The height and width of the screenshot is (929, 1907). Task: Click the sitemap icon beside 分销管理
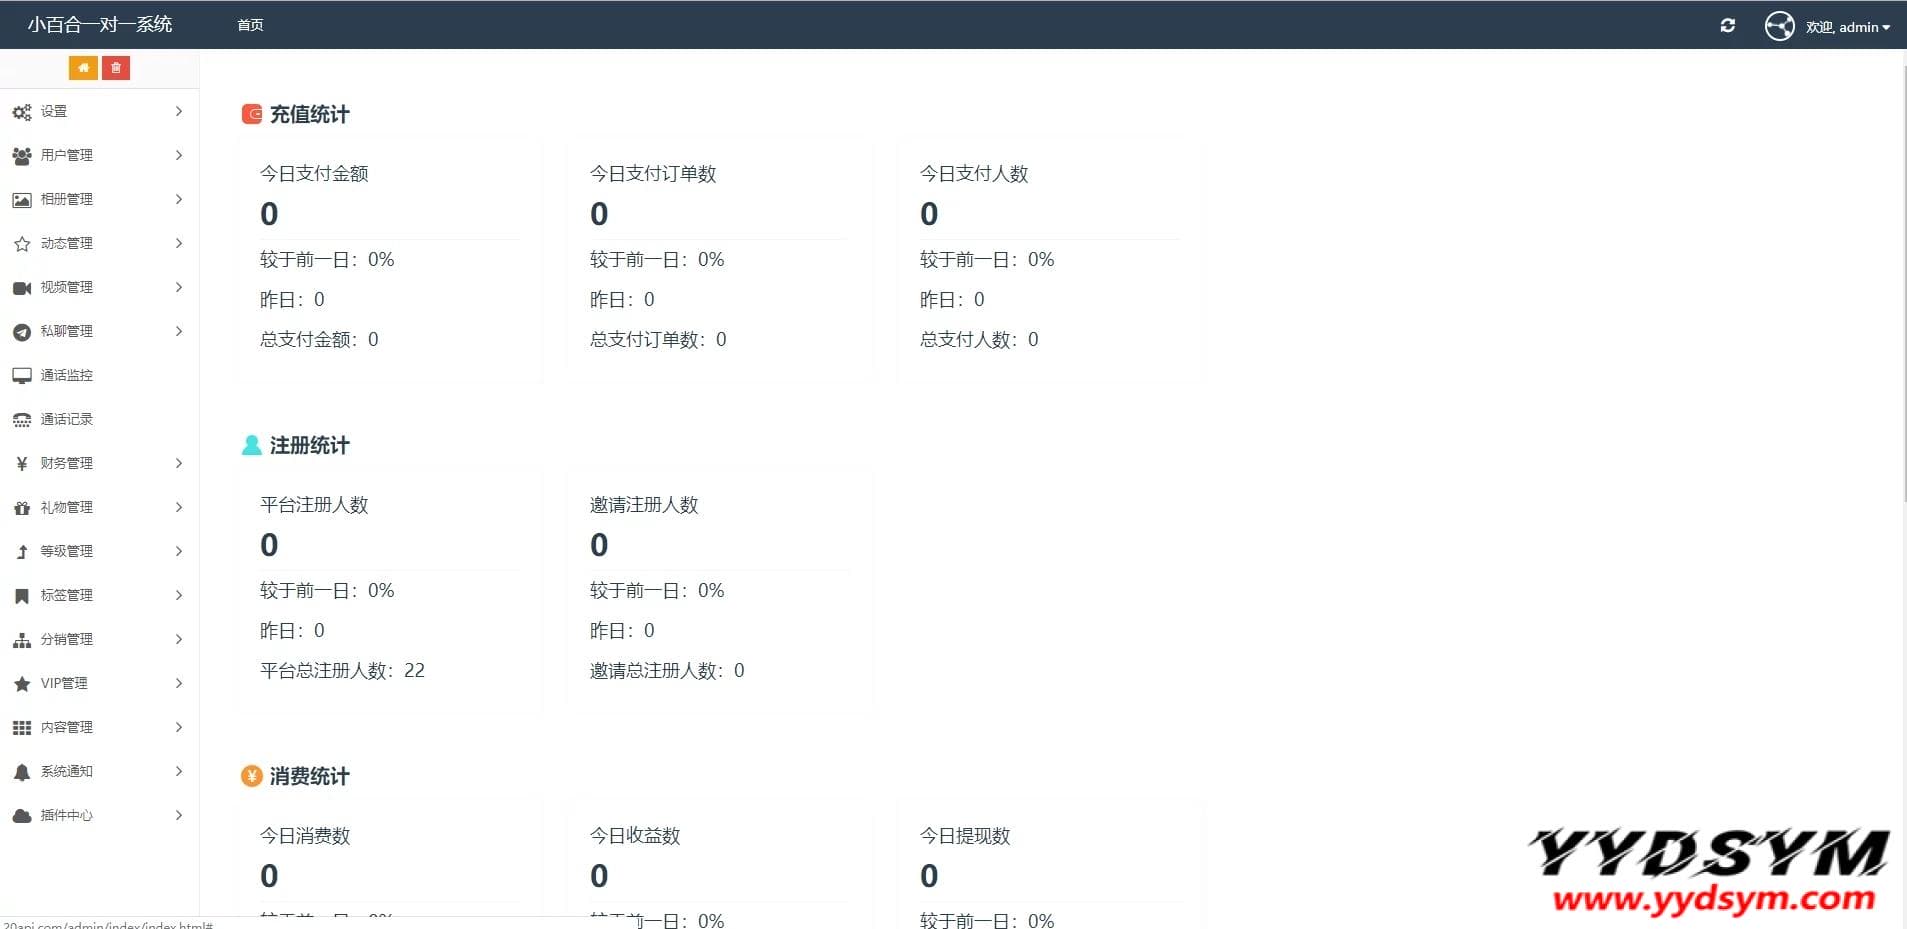22,640
